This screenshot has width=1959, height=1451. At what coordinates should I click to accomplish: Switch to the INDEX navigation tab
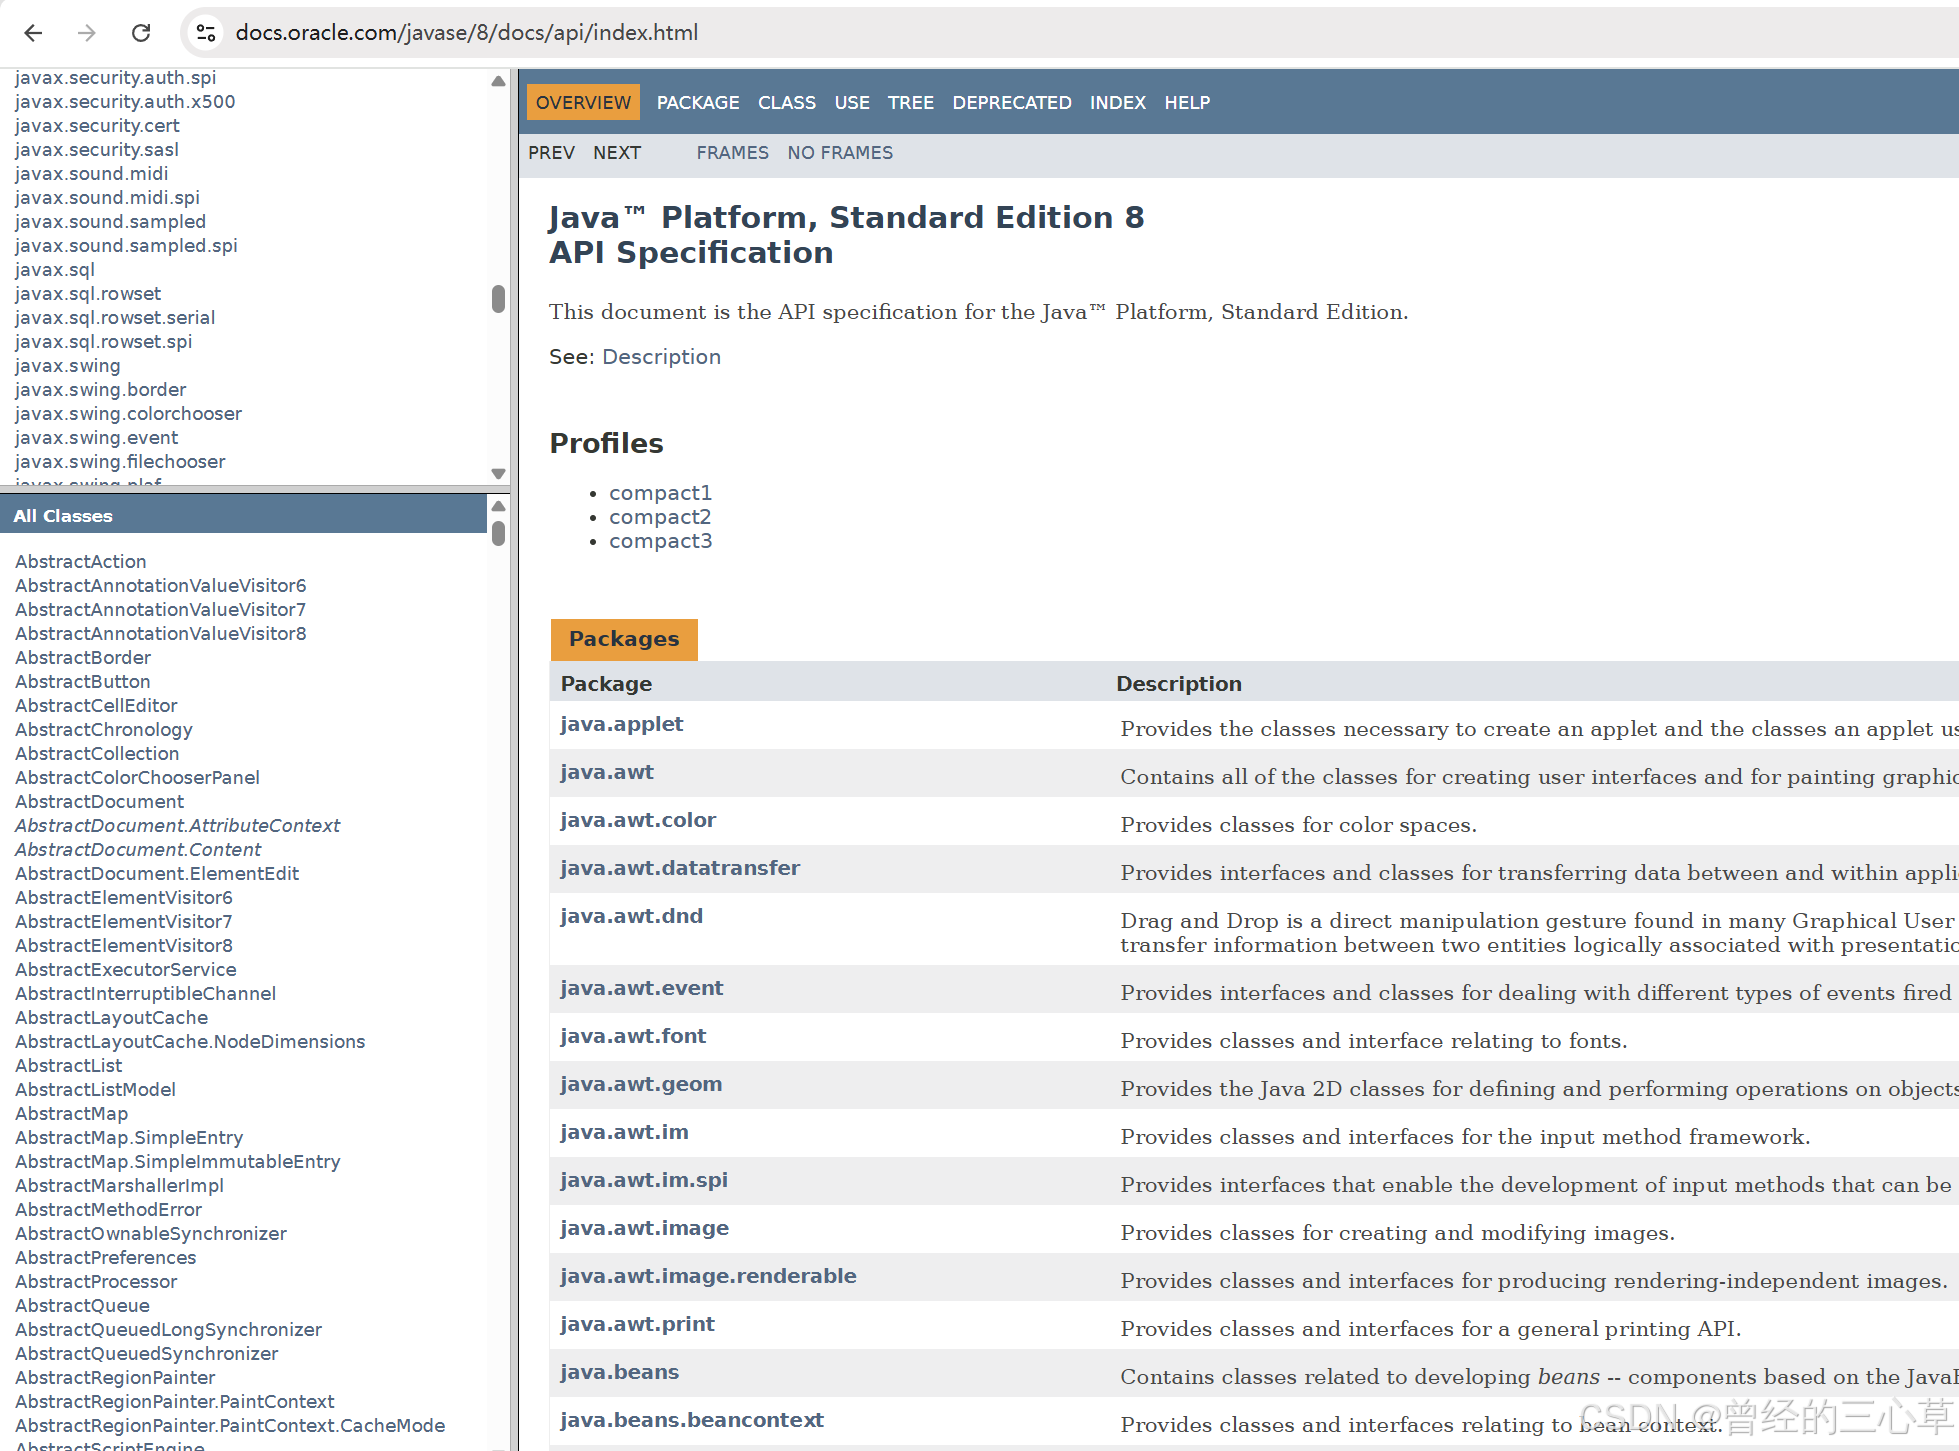click(1117, 103)
